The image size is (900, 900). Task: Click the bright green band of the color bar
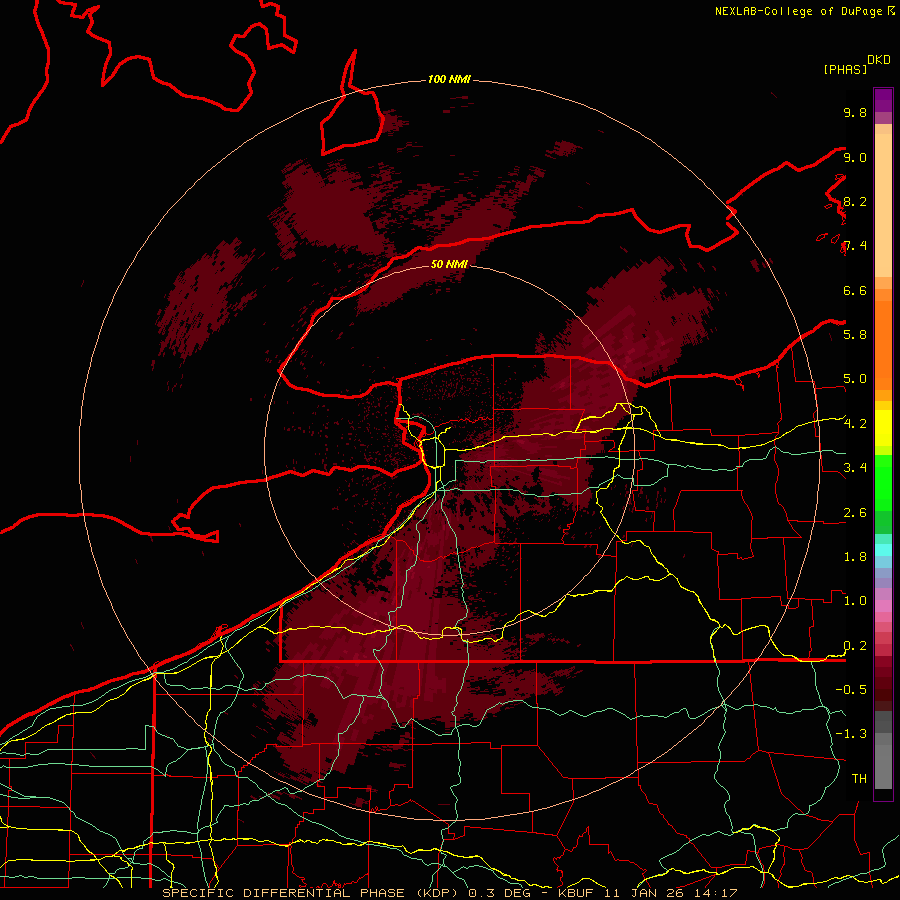pyautogui.click(x=883, y=482)
